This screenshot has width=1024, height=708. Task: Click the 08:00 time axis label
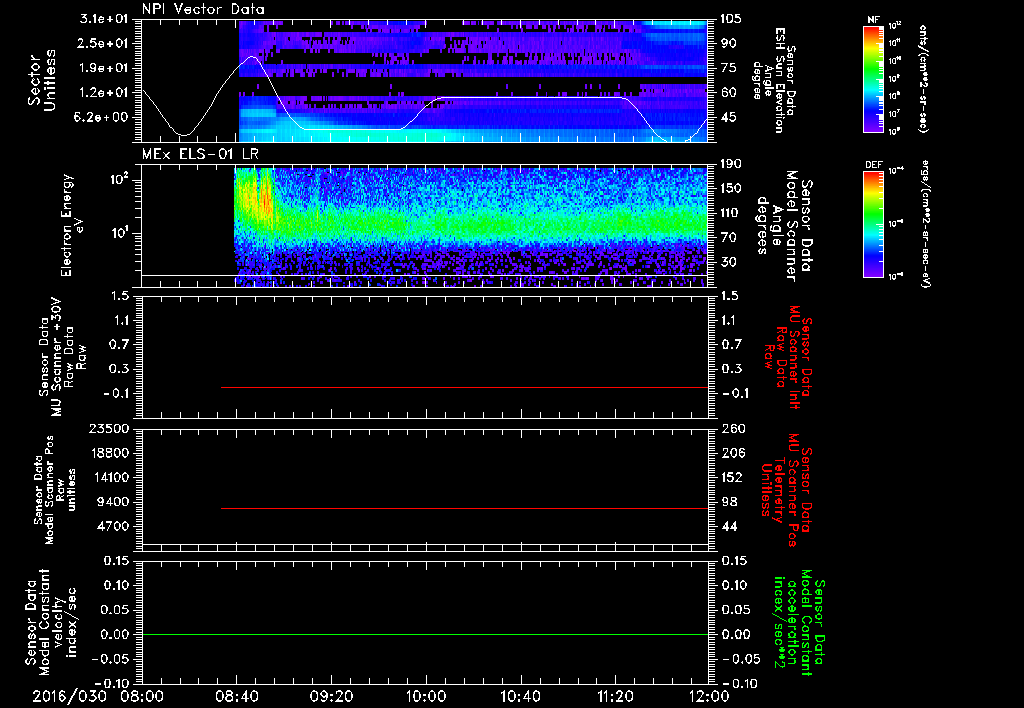142,696
